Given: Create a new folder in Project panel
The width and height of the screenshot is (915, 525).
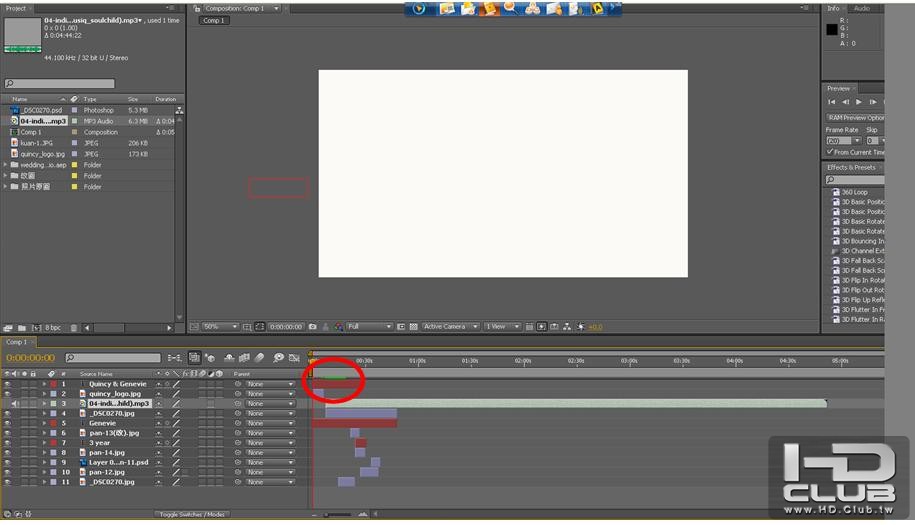Looking at the screenshot, I should click(x=22, y=328).
